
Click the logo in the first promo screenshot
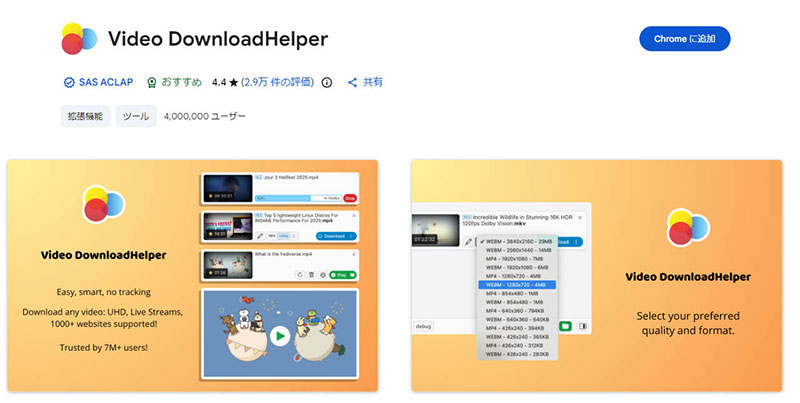(x=104, y=205)
